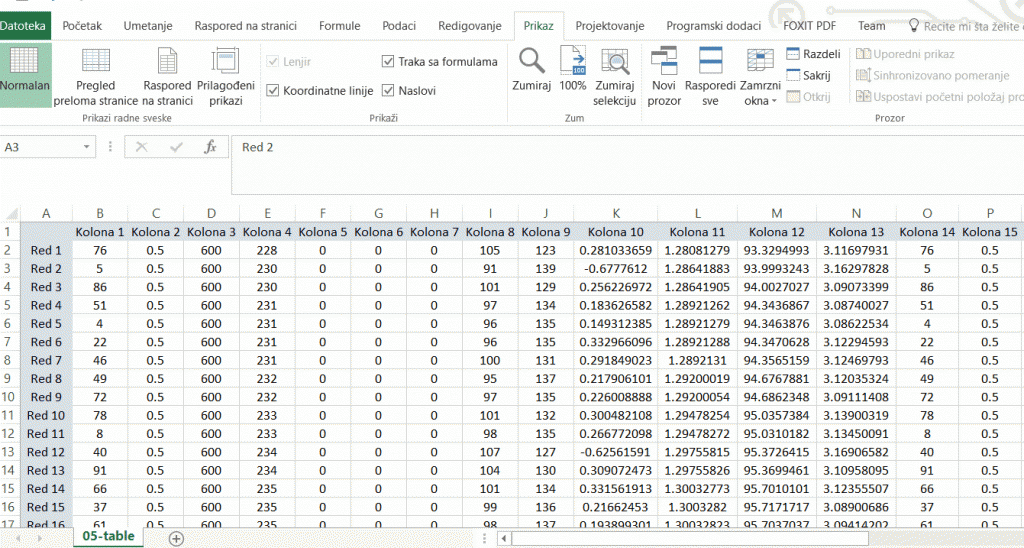Open the Datoteka file tab
The image size is (1024, 548).
coord(24,25)
